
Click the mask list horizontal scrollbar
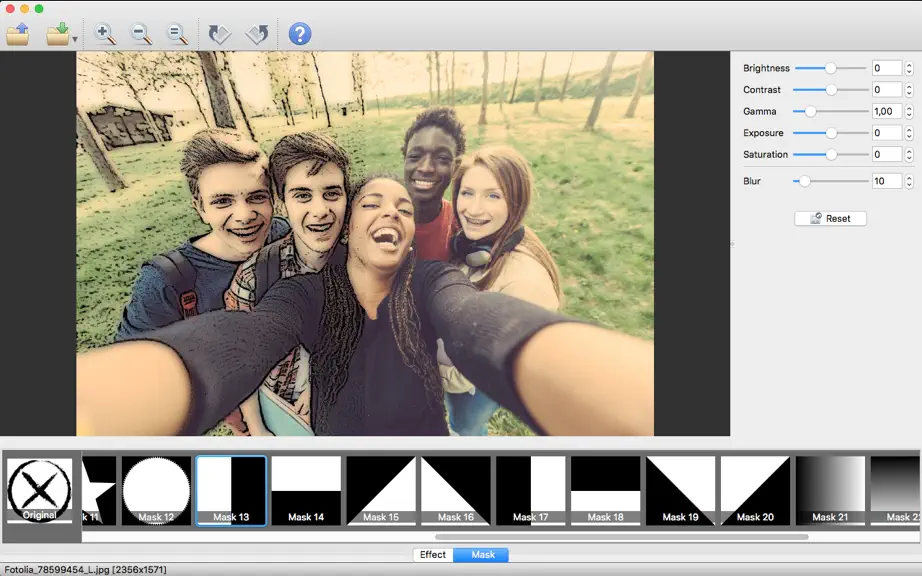(622, 537)
